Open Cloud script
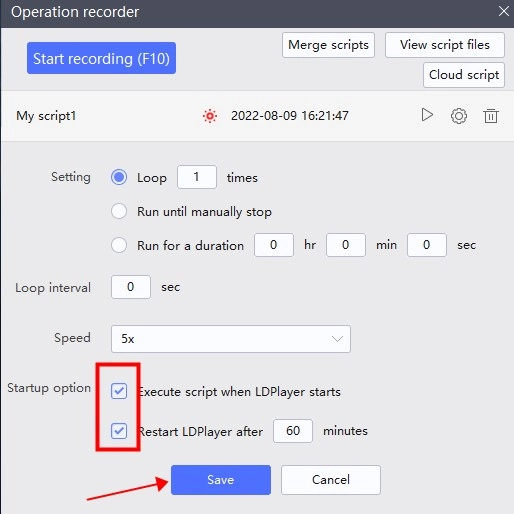This screenshot has width=514, height=514. pos(464,75)
